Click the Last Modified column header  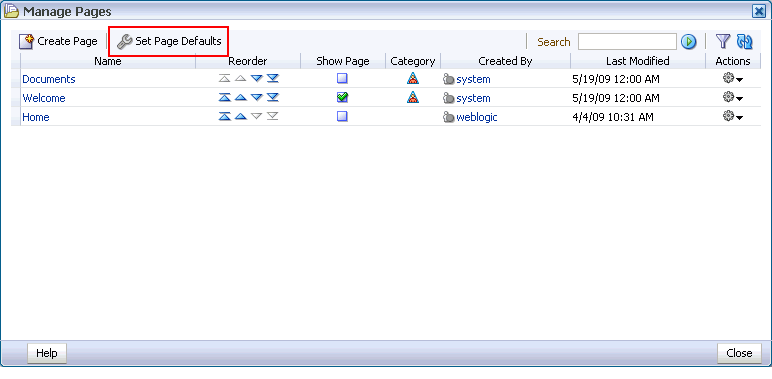pos(638,61)
